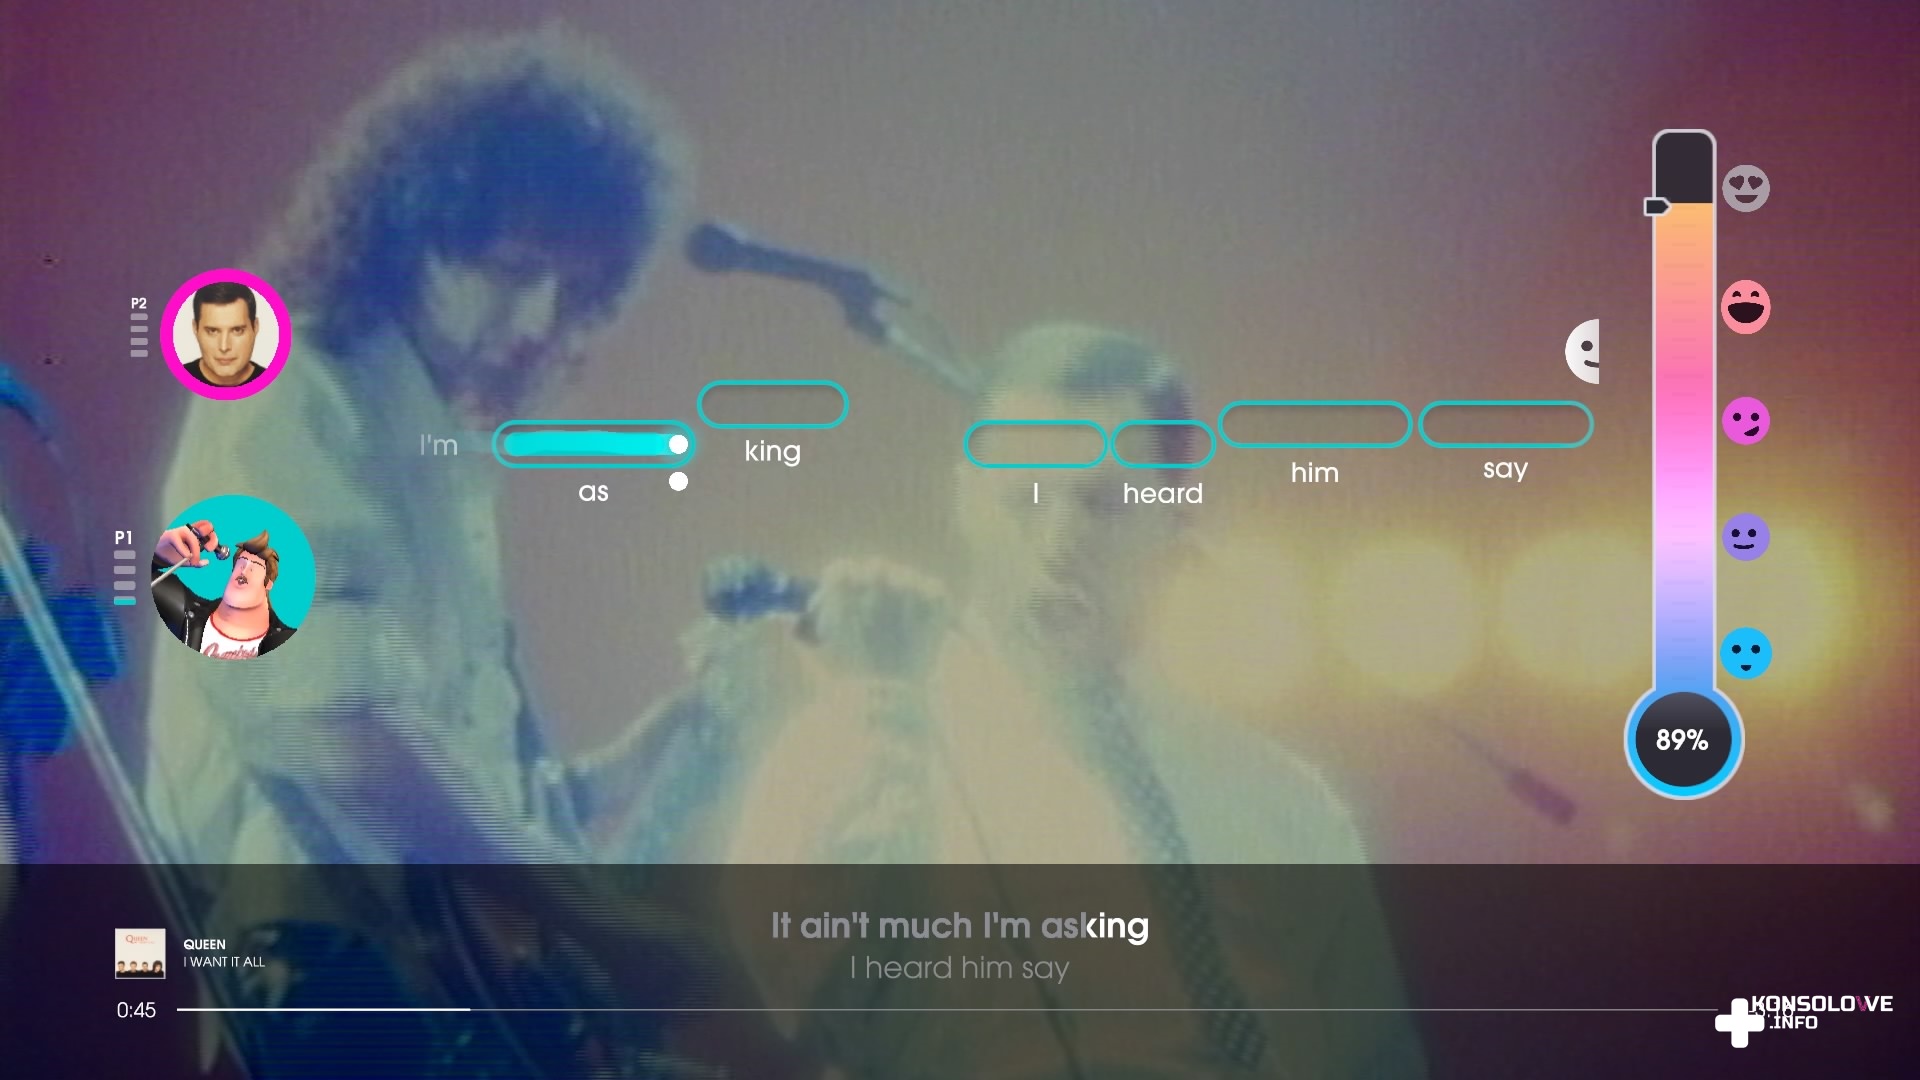Click the white smiley sliding toward meter
1920x1080 pixels.
pyautogui.click(x=1583, y=351)
